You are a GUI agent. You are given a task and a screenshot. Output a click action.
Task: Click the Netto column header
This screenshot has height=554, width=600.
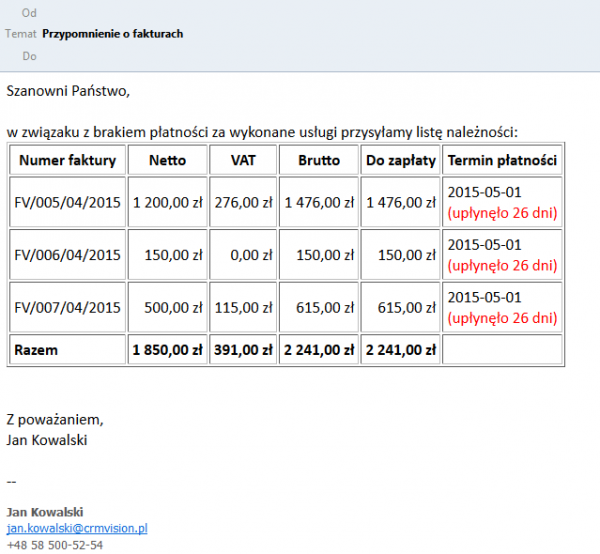[x=167, y=160]
